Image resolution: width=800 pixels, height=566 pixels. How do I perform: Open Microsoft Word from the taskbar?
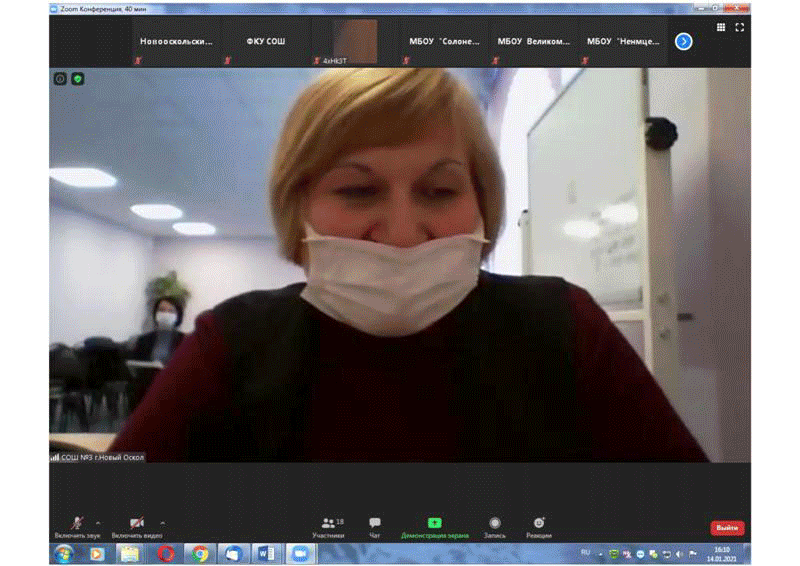[x=266, y=553]
